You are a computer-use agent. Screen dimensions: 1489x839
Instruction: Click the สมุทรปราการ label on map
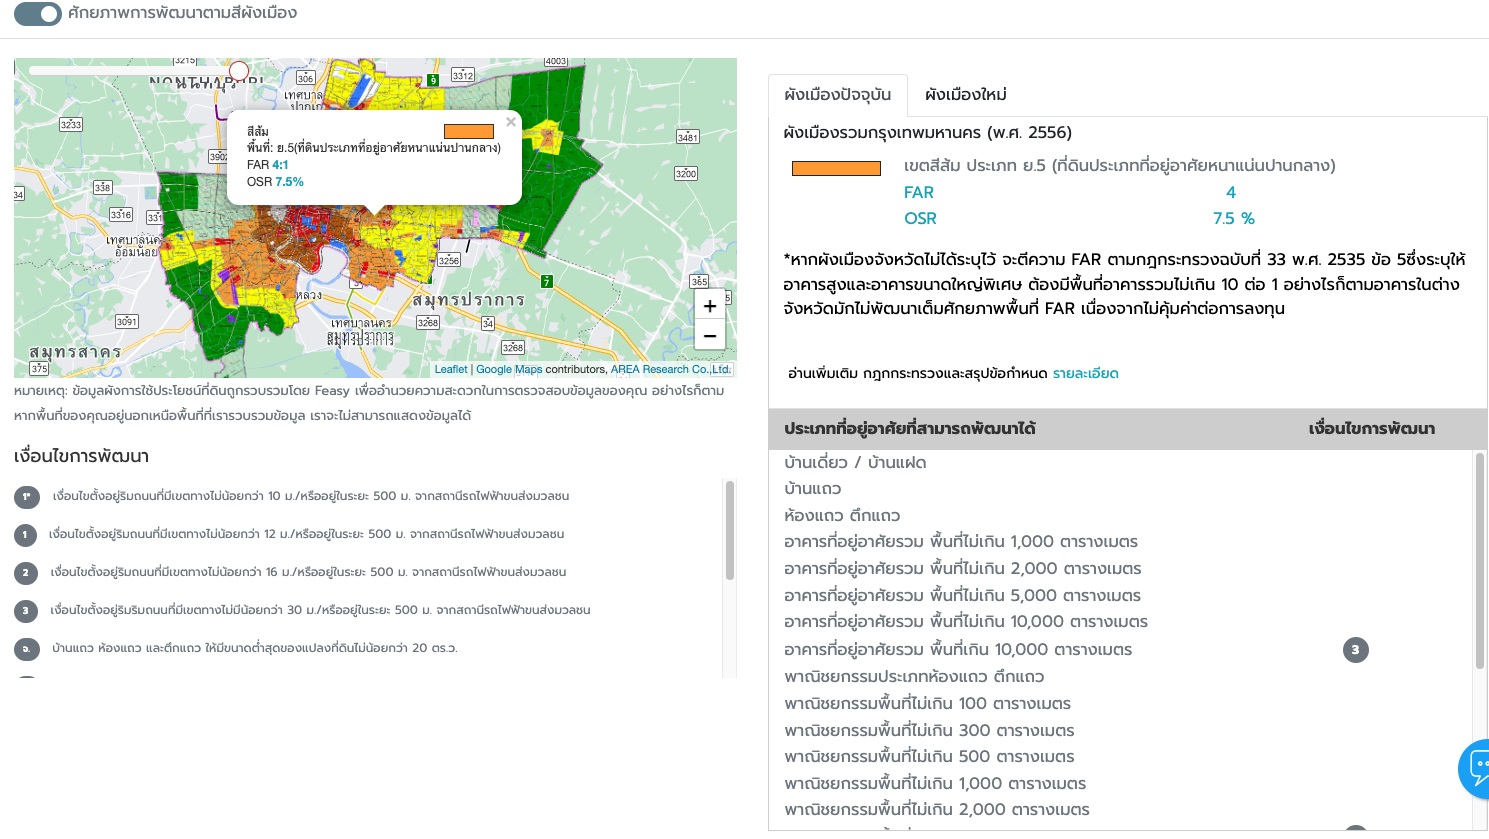[468, 300]
